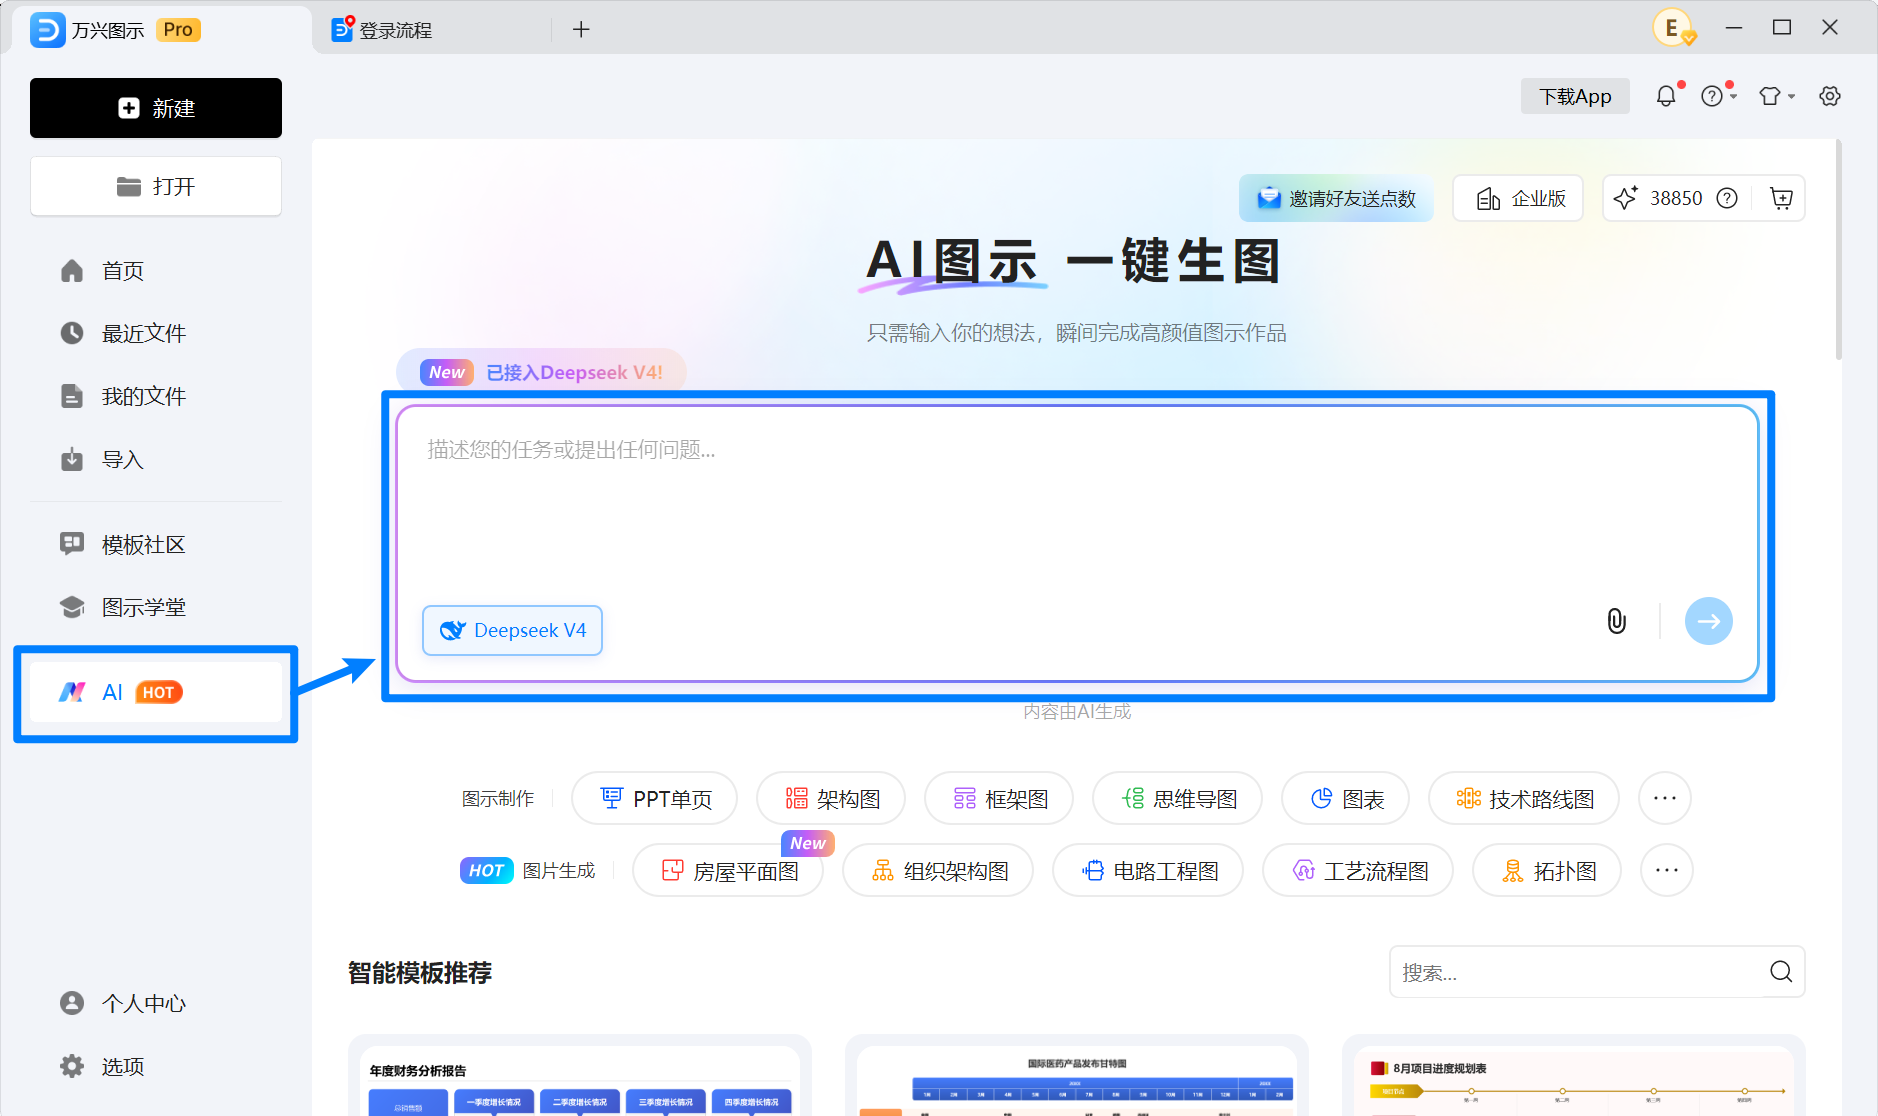
Task: Click the 新建 (New) button
Action: (156, 108)
